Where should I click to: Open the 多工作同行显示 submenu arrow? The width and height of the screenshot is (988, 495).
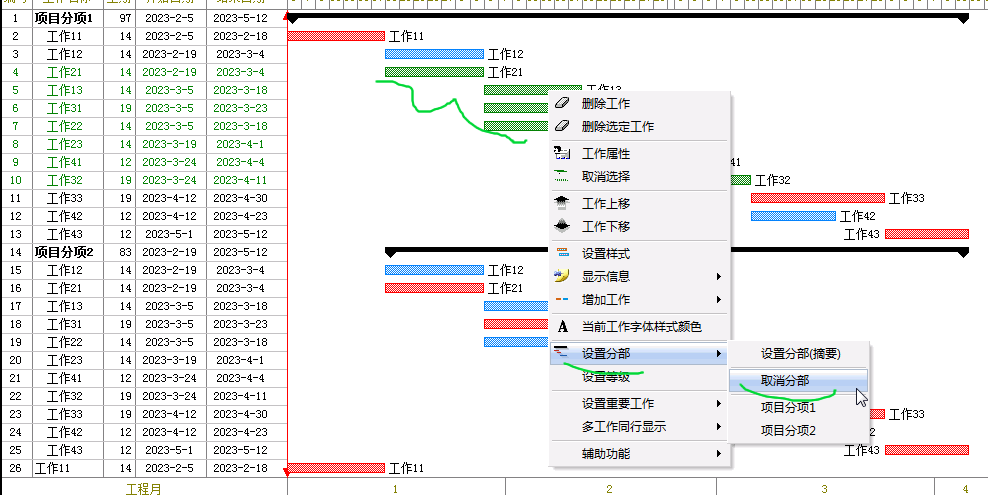point(718,426)
